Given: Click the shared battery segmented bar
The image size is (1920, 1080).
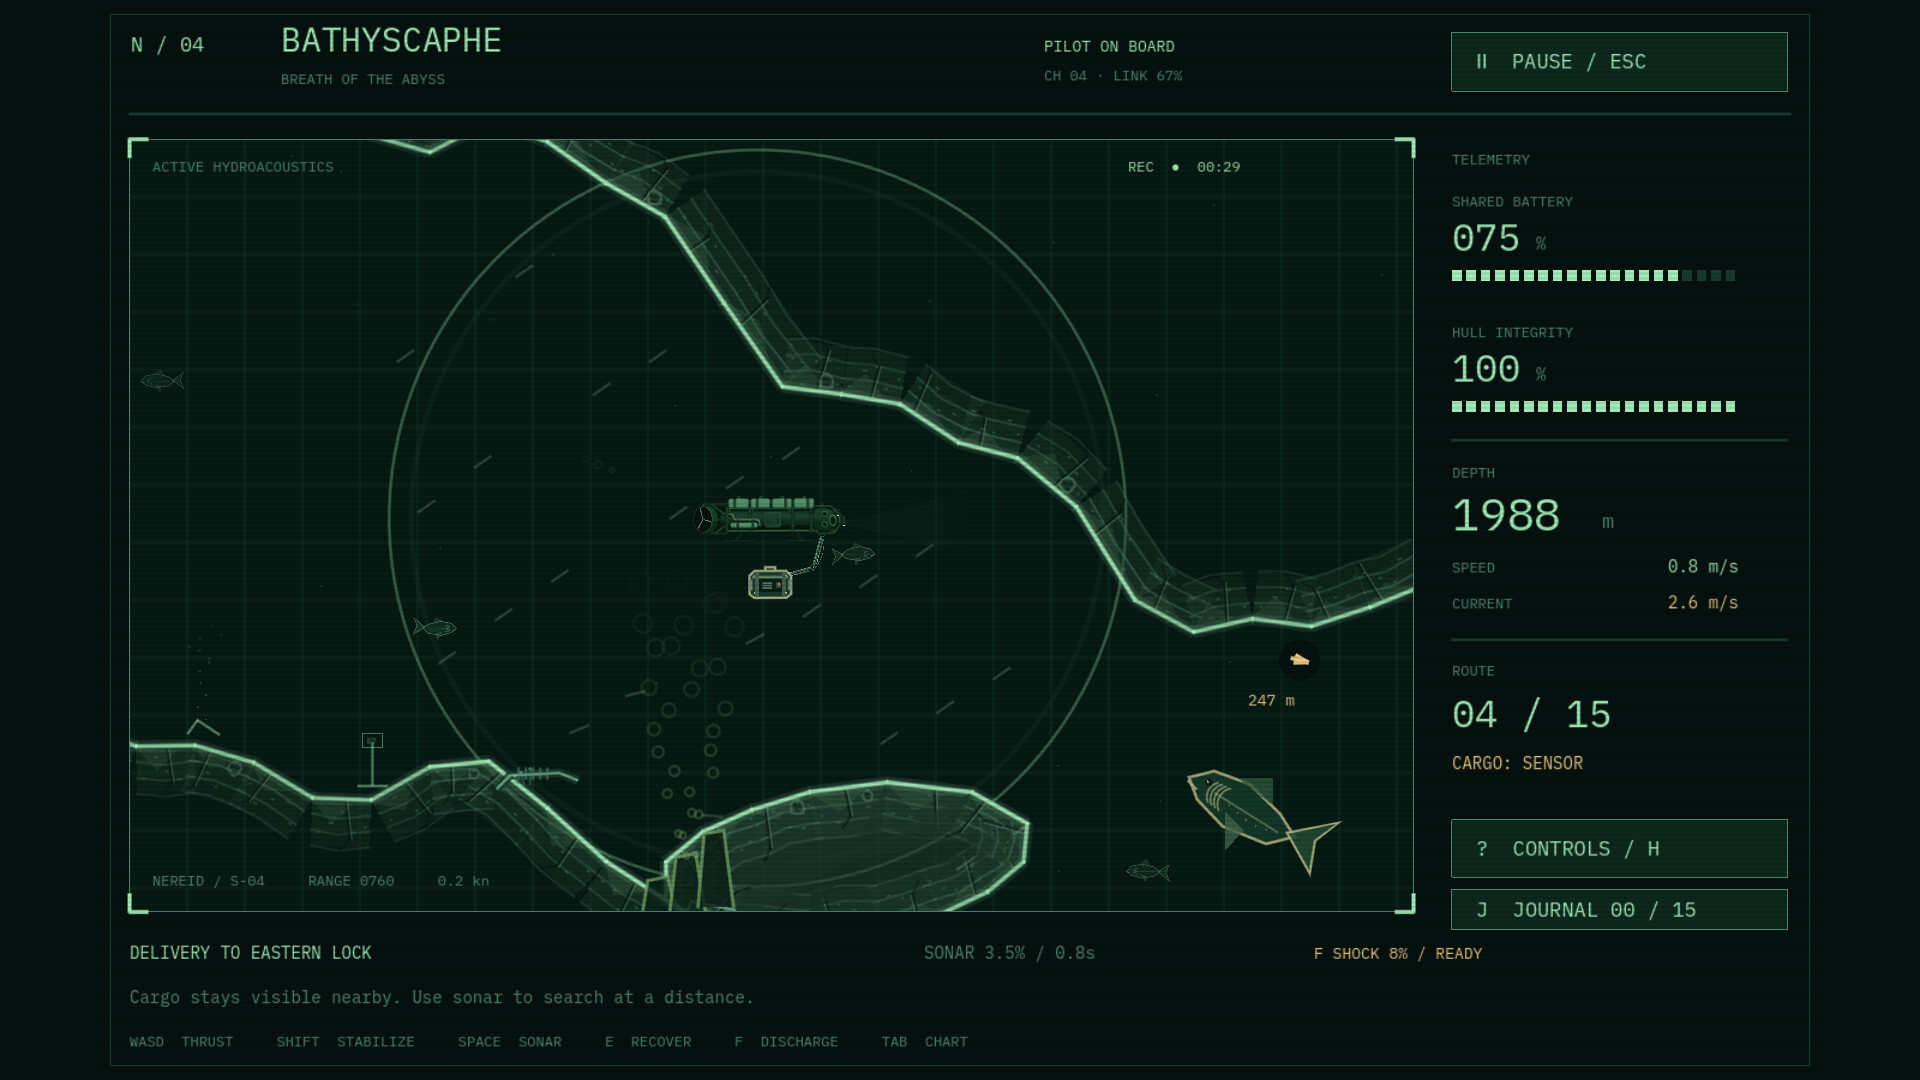Looking at the screenshot, I should pyautogui.click(x=1593, y=276).
